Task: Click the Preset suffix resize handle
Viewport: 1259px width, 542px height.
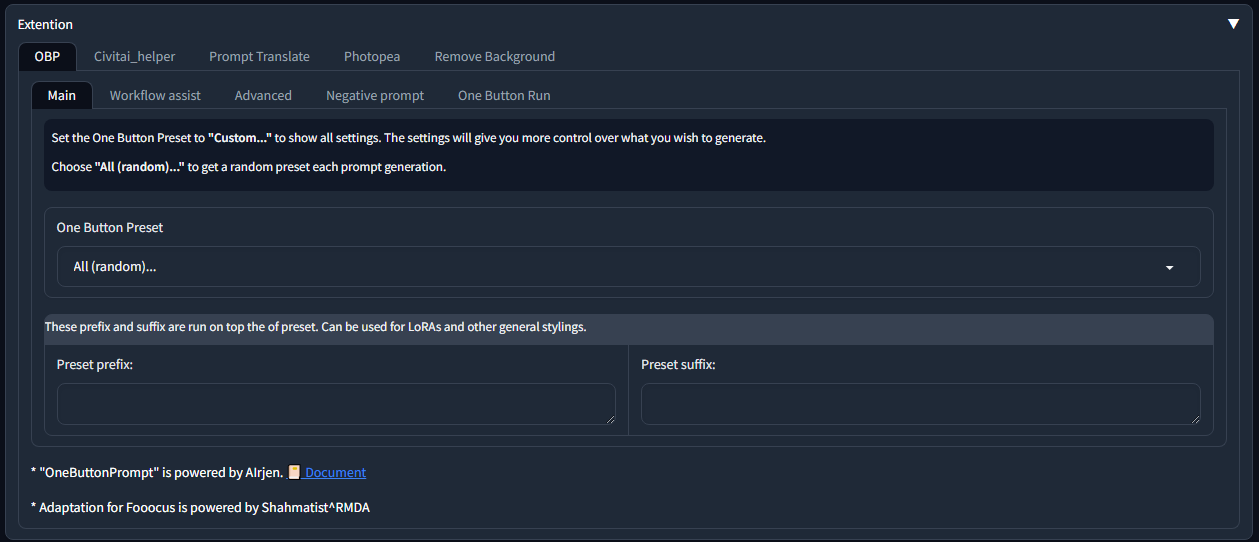Action: click(x=1195, y=419)
